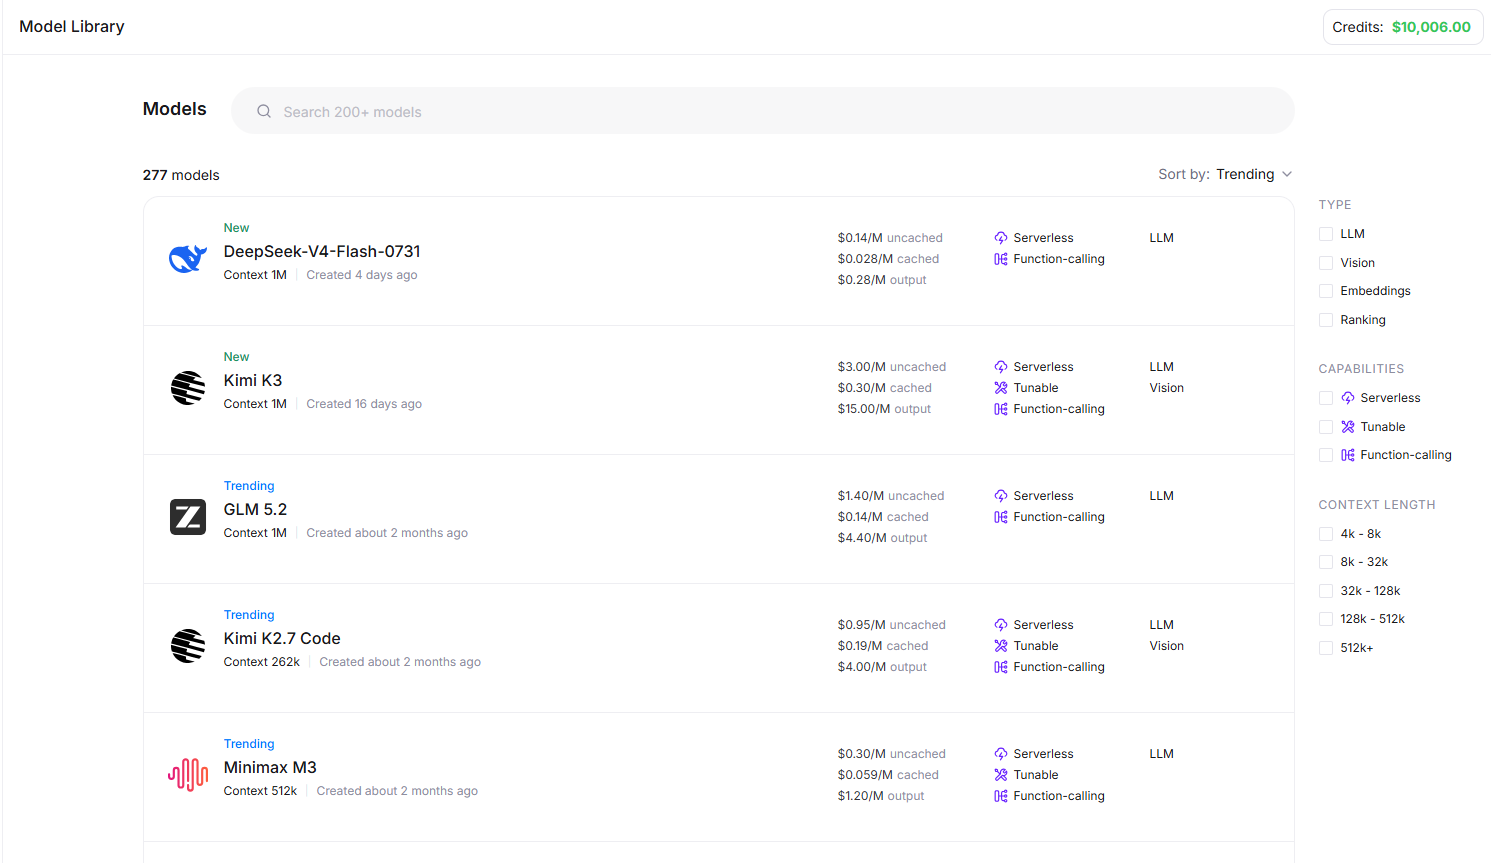This screenshot has width=1491, height=863.
Task: Open the GLM 5.2 model page
Action: click(255, 509)
